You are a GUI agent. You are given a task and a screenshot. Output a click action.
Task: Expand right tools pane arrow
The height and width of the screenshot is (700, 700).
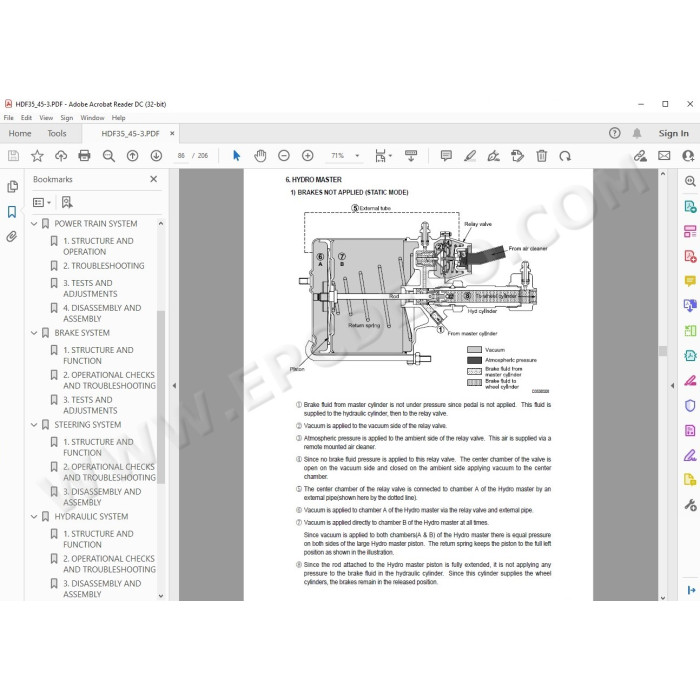click(672, 385)
